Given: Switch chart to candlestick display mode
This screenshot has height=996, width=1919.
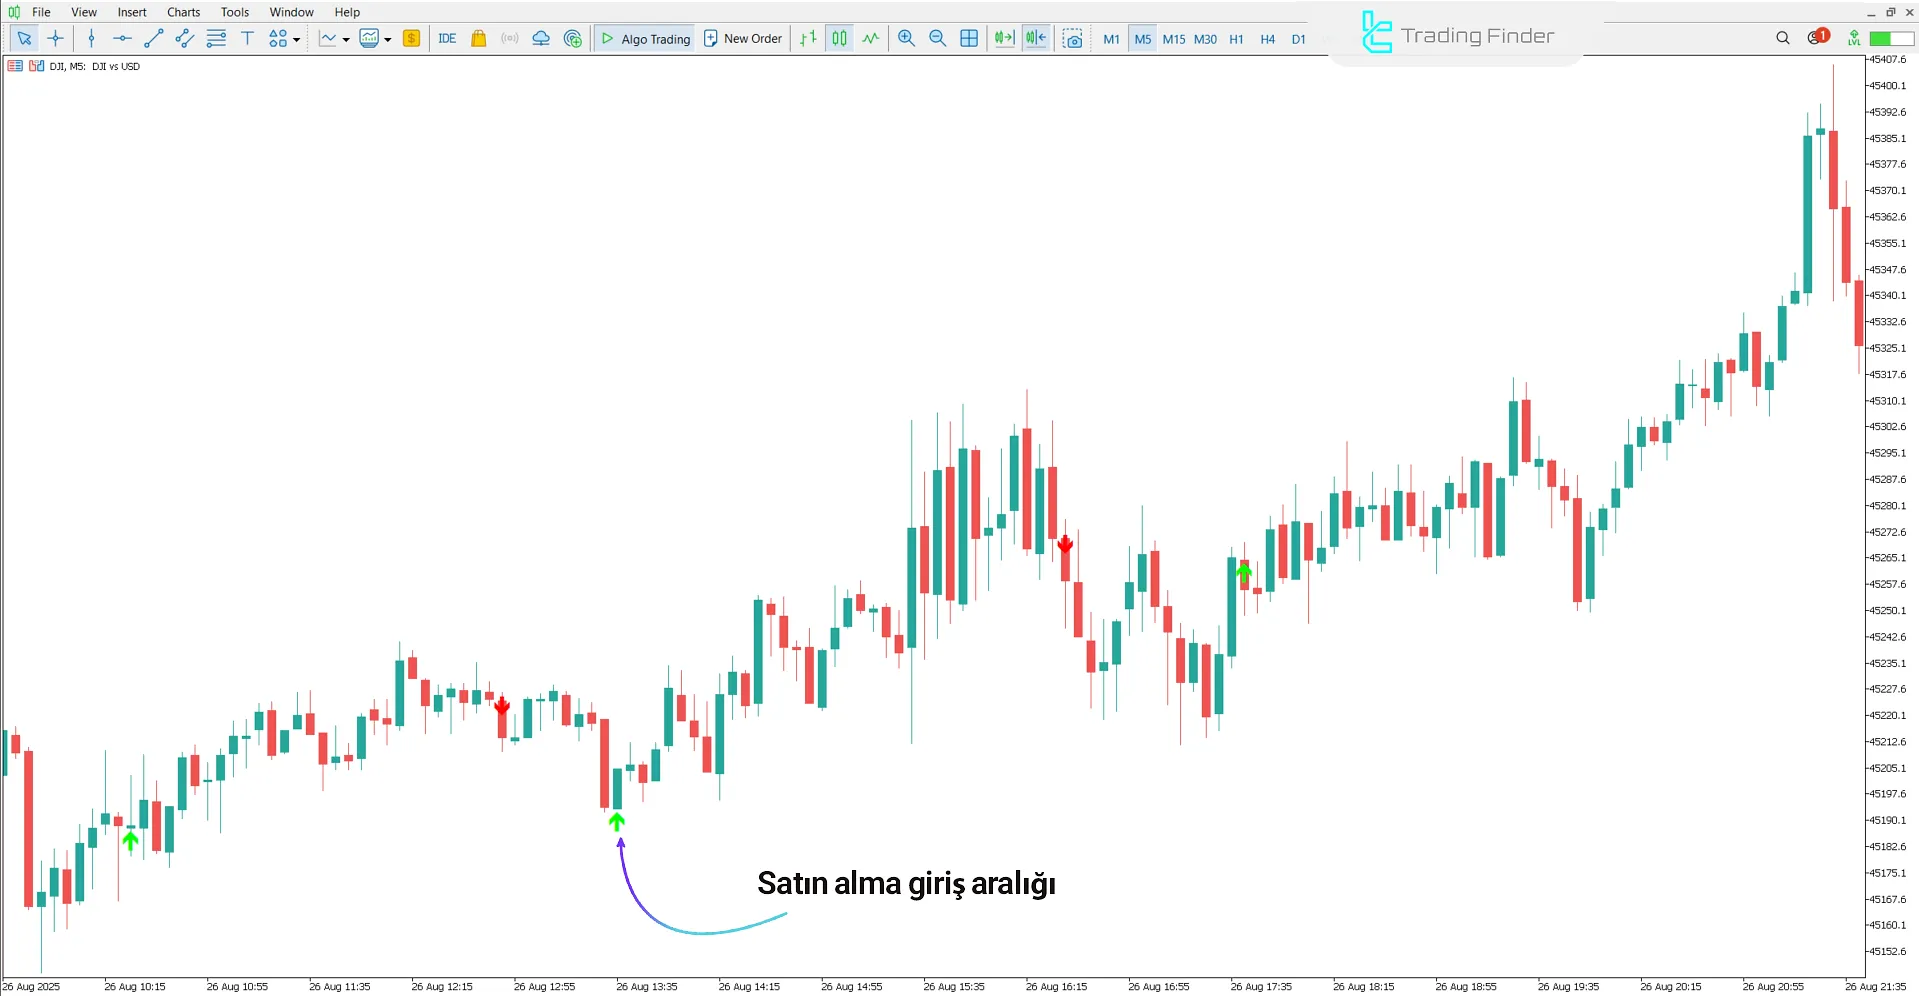Looking at the screenshot, I should [x=839, y=38].
